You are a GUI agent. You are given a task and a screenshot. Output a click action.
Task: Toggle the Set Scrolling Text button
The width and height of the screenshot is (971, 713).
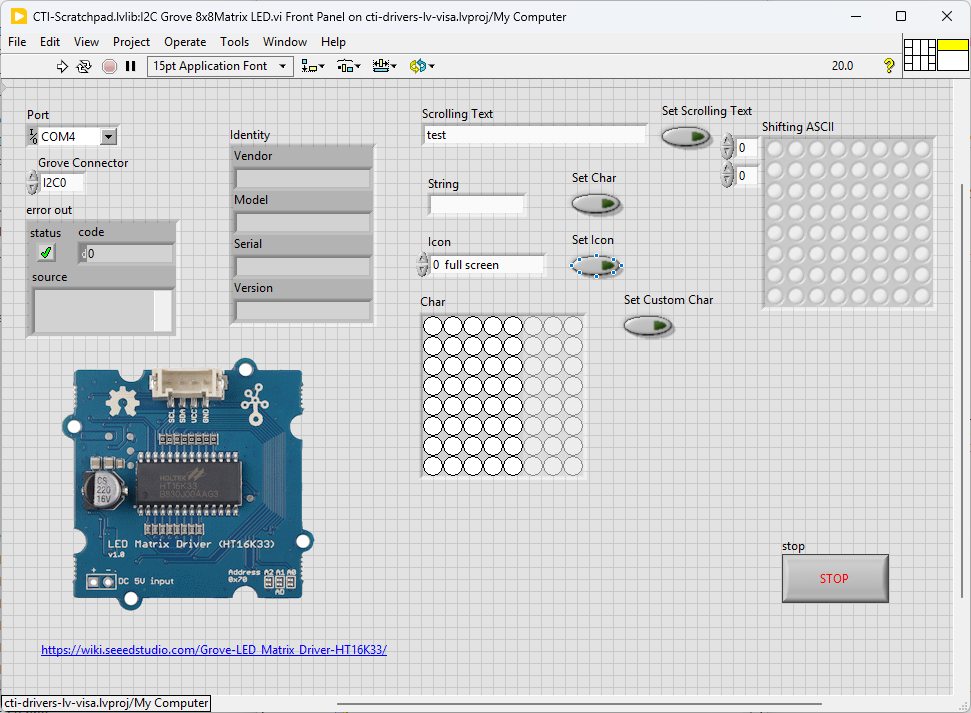[x=686, y=137]
